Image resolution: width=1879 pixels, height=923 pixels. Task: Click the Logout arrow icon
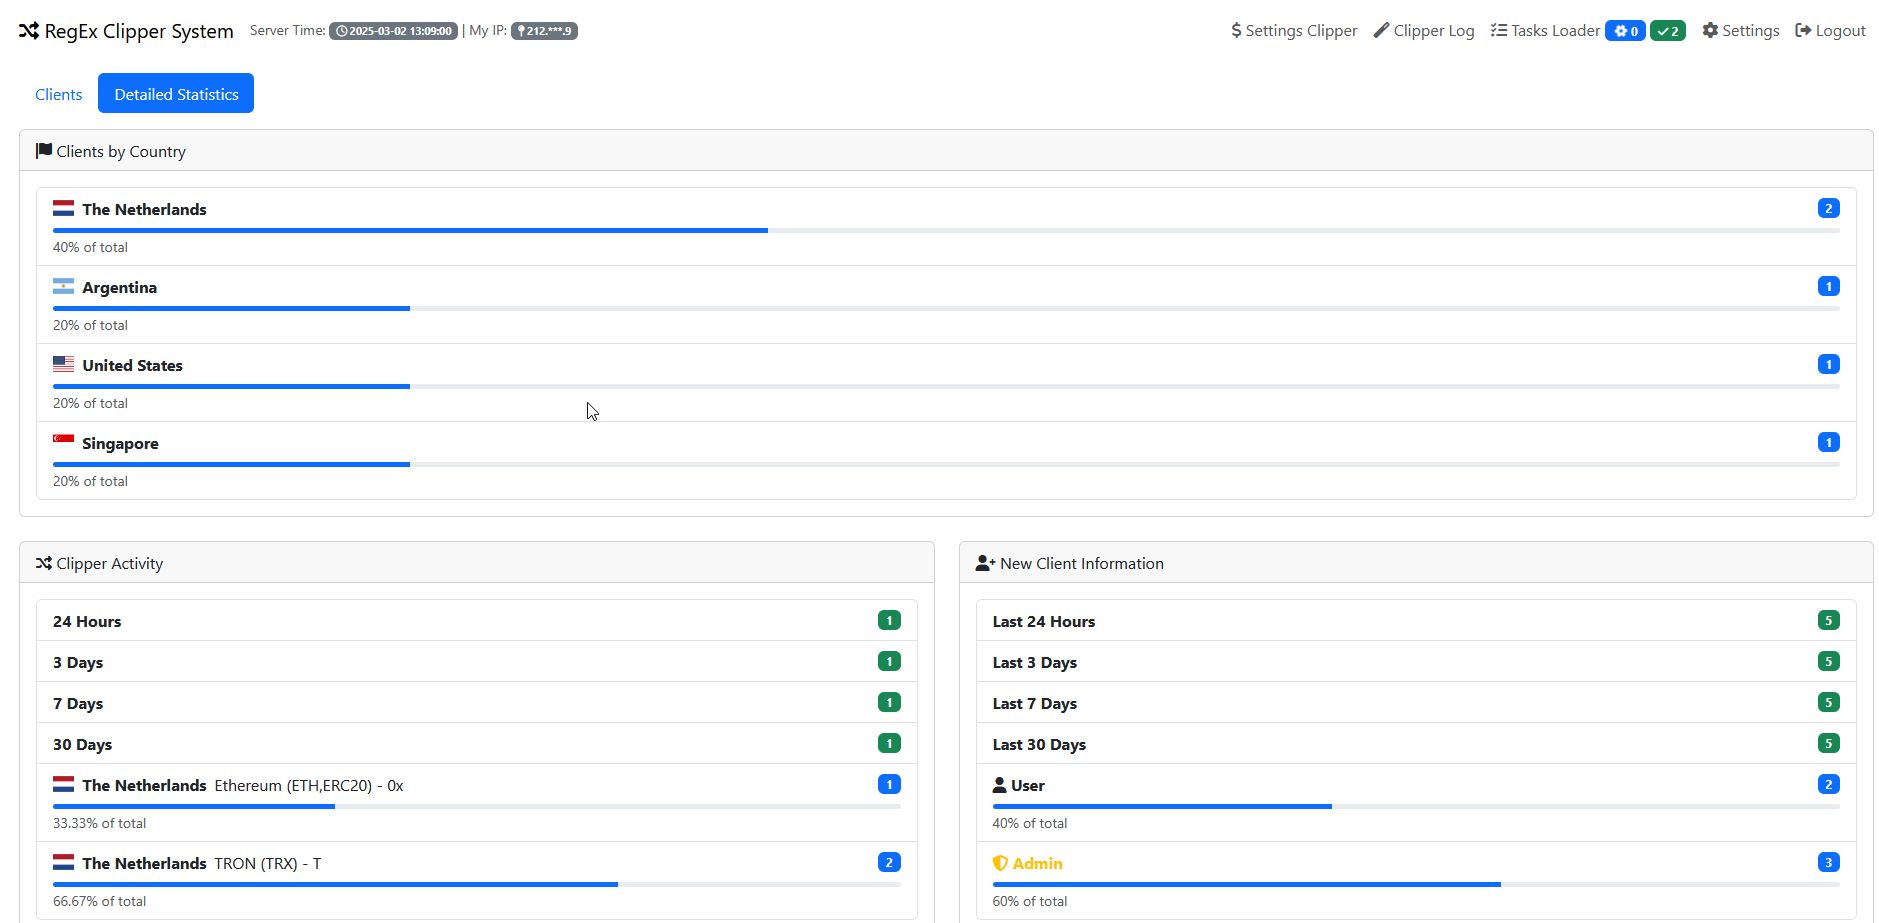1803,31
